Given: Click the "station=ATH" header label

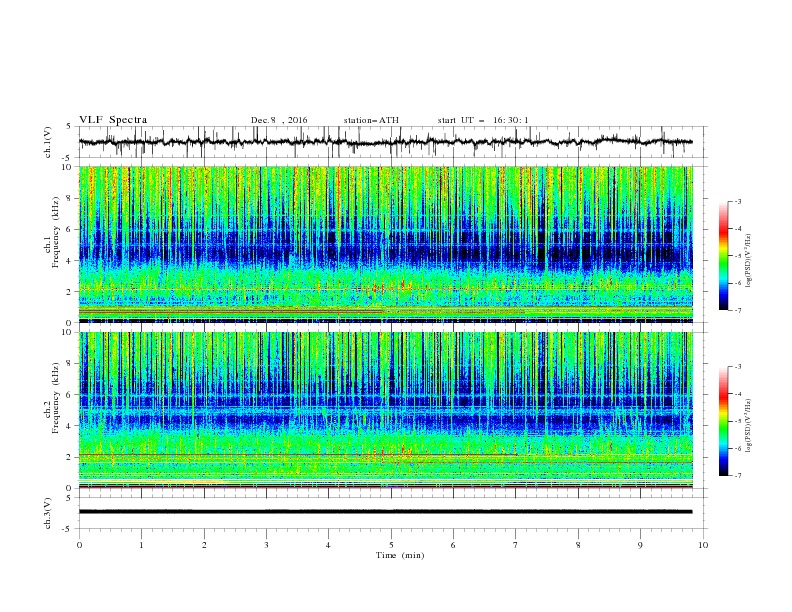Looking at the screenshot, I should click(x=371, y=120).
